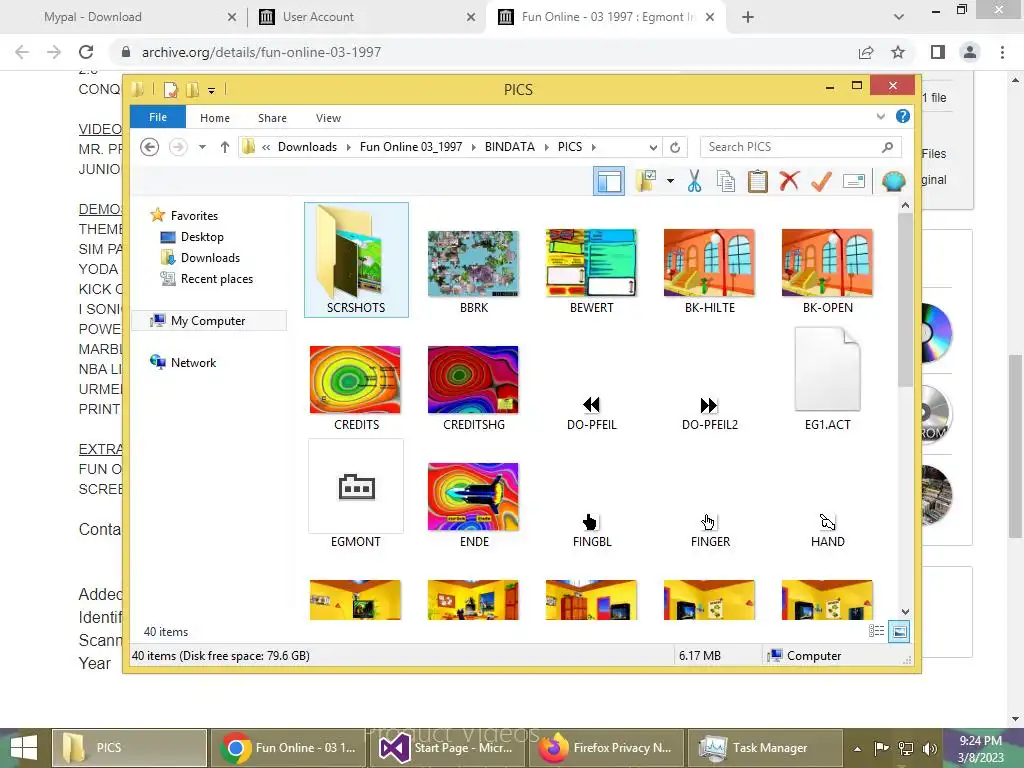The height and width of the screenshot is (768, 1024).
Task: Click Downloads in the address breadcrumb
Action: [x=308, y=147]
